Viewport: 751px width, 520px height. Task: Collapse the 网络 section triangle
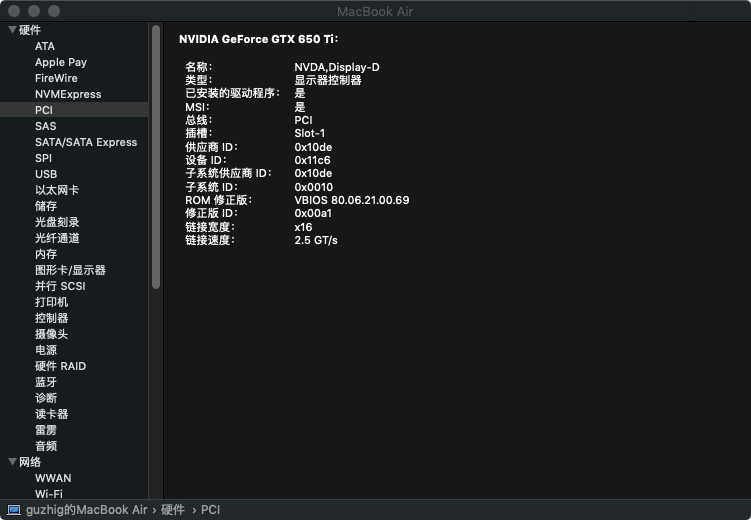(x=12, y=462)
